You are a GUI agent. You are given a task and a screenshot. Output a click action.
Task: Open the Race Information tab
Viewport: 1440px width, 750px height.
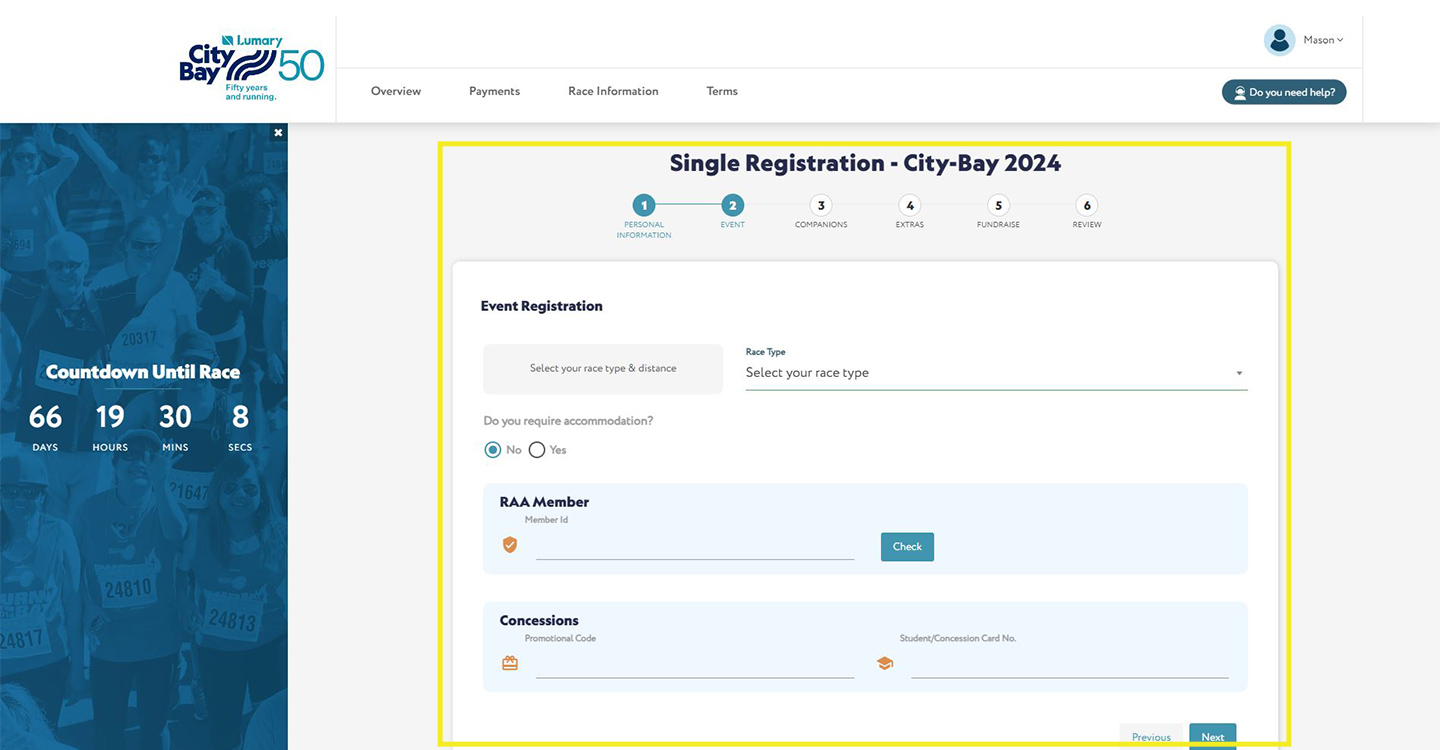coord(613,91)
